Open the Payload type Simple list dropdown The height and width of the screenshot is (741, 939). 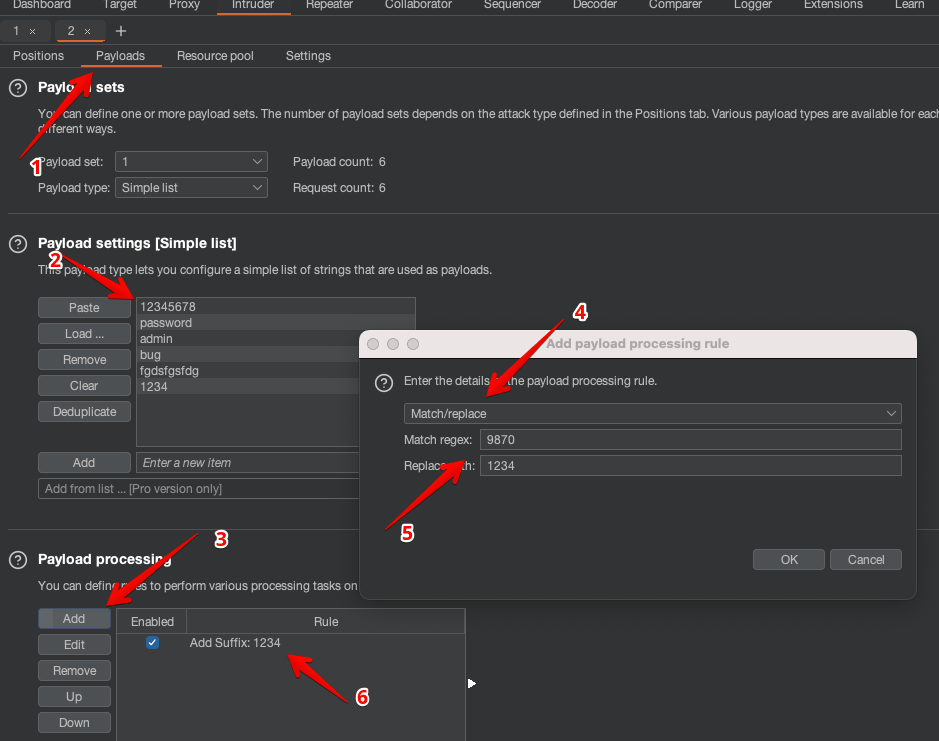tap(191, 187)
